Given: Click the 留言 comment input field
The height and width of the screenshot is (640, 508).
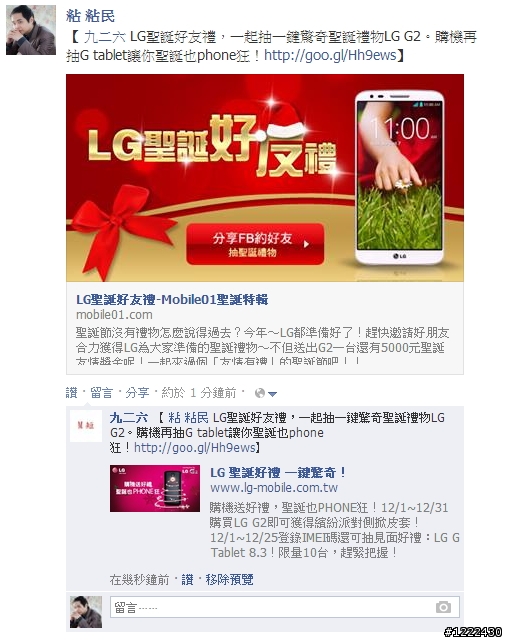Looking at the screenshot, I should coord(285,607).
